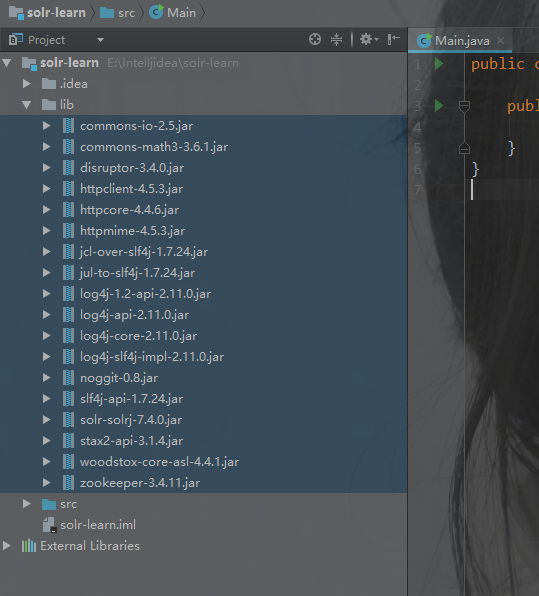Screen dimensions: 539x596
Task: Select jul-to-slf4j-1.7.24.jar
Action: pos(137,273)
